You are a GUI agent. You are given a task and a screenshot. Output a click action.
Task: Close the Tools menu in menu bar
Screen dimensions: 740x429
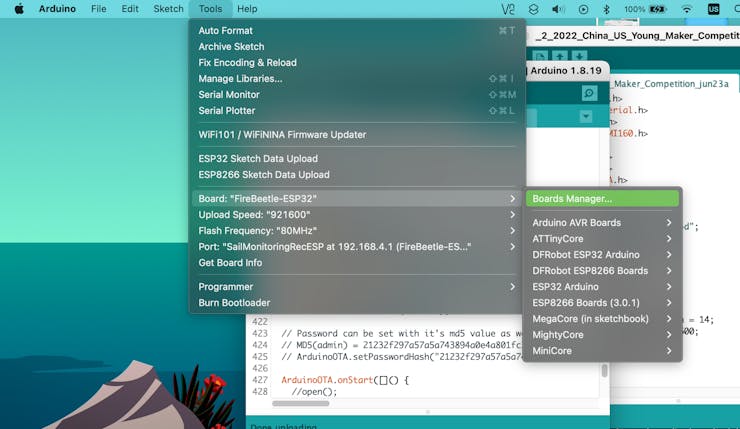pyautogui.click(x=210, y=9)
